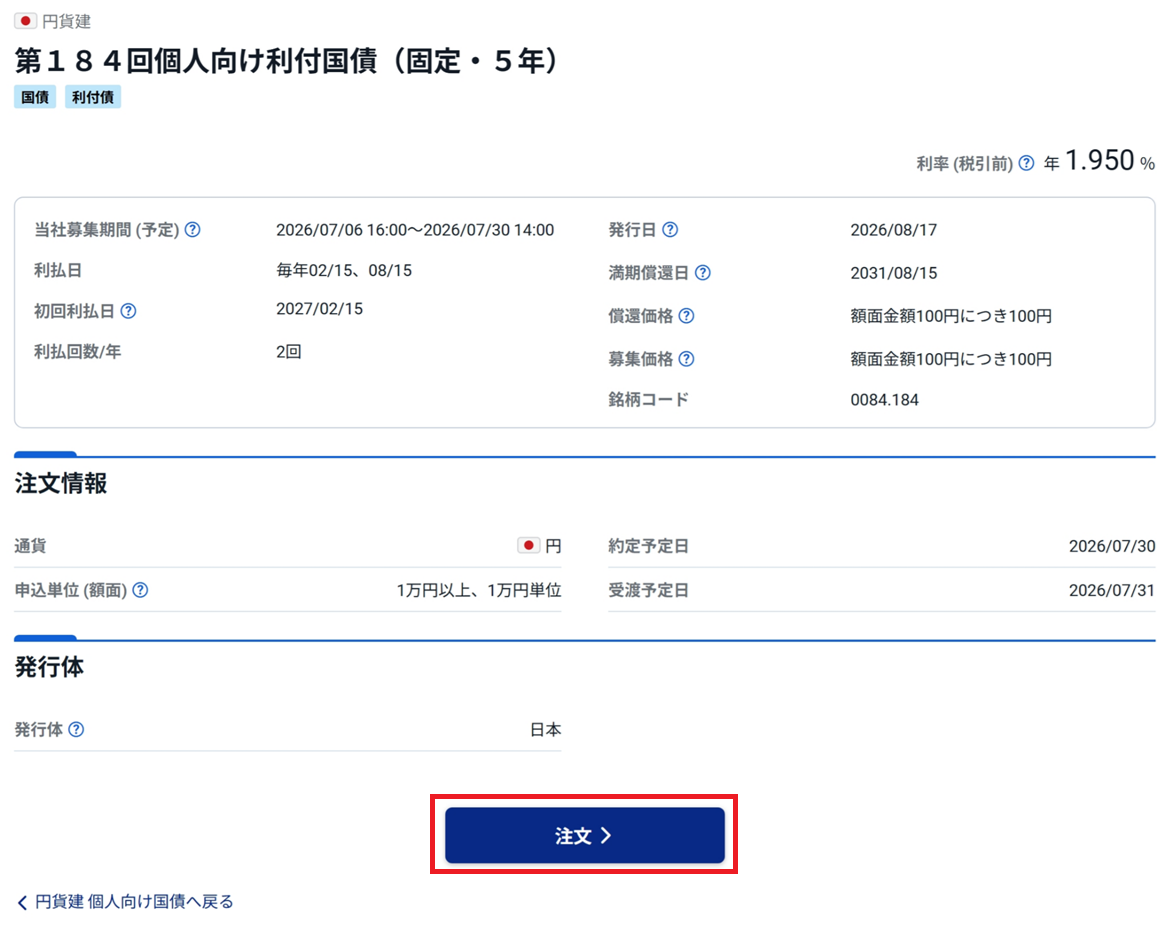The width and height of the screenshot is (1170, 928).
Task: Click the 注文 order button
Action: 584,835
